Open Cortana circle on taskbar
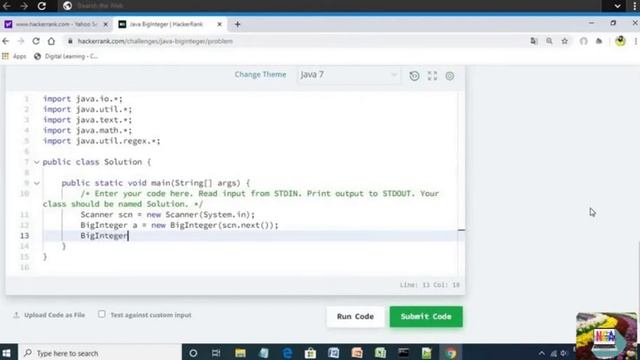The height and width of the screenshot is (360, 640). tap(193, 353)
